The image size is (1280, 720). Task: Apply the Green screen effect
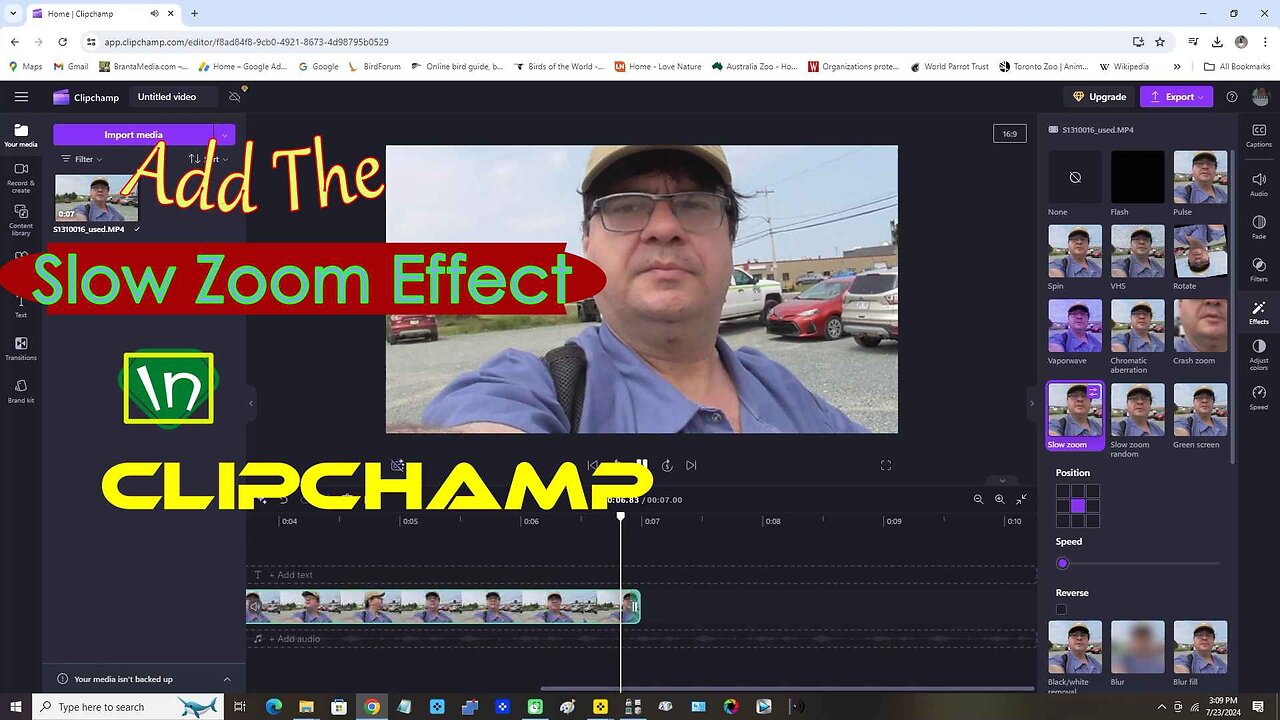click(x=1200, y=416)
